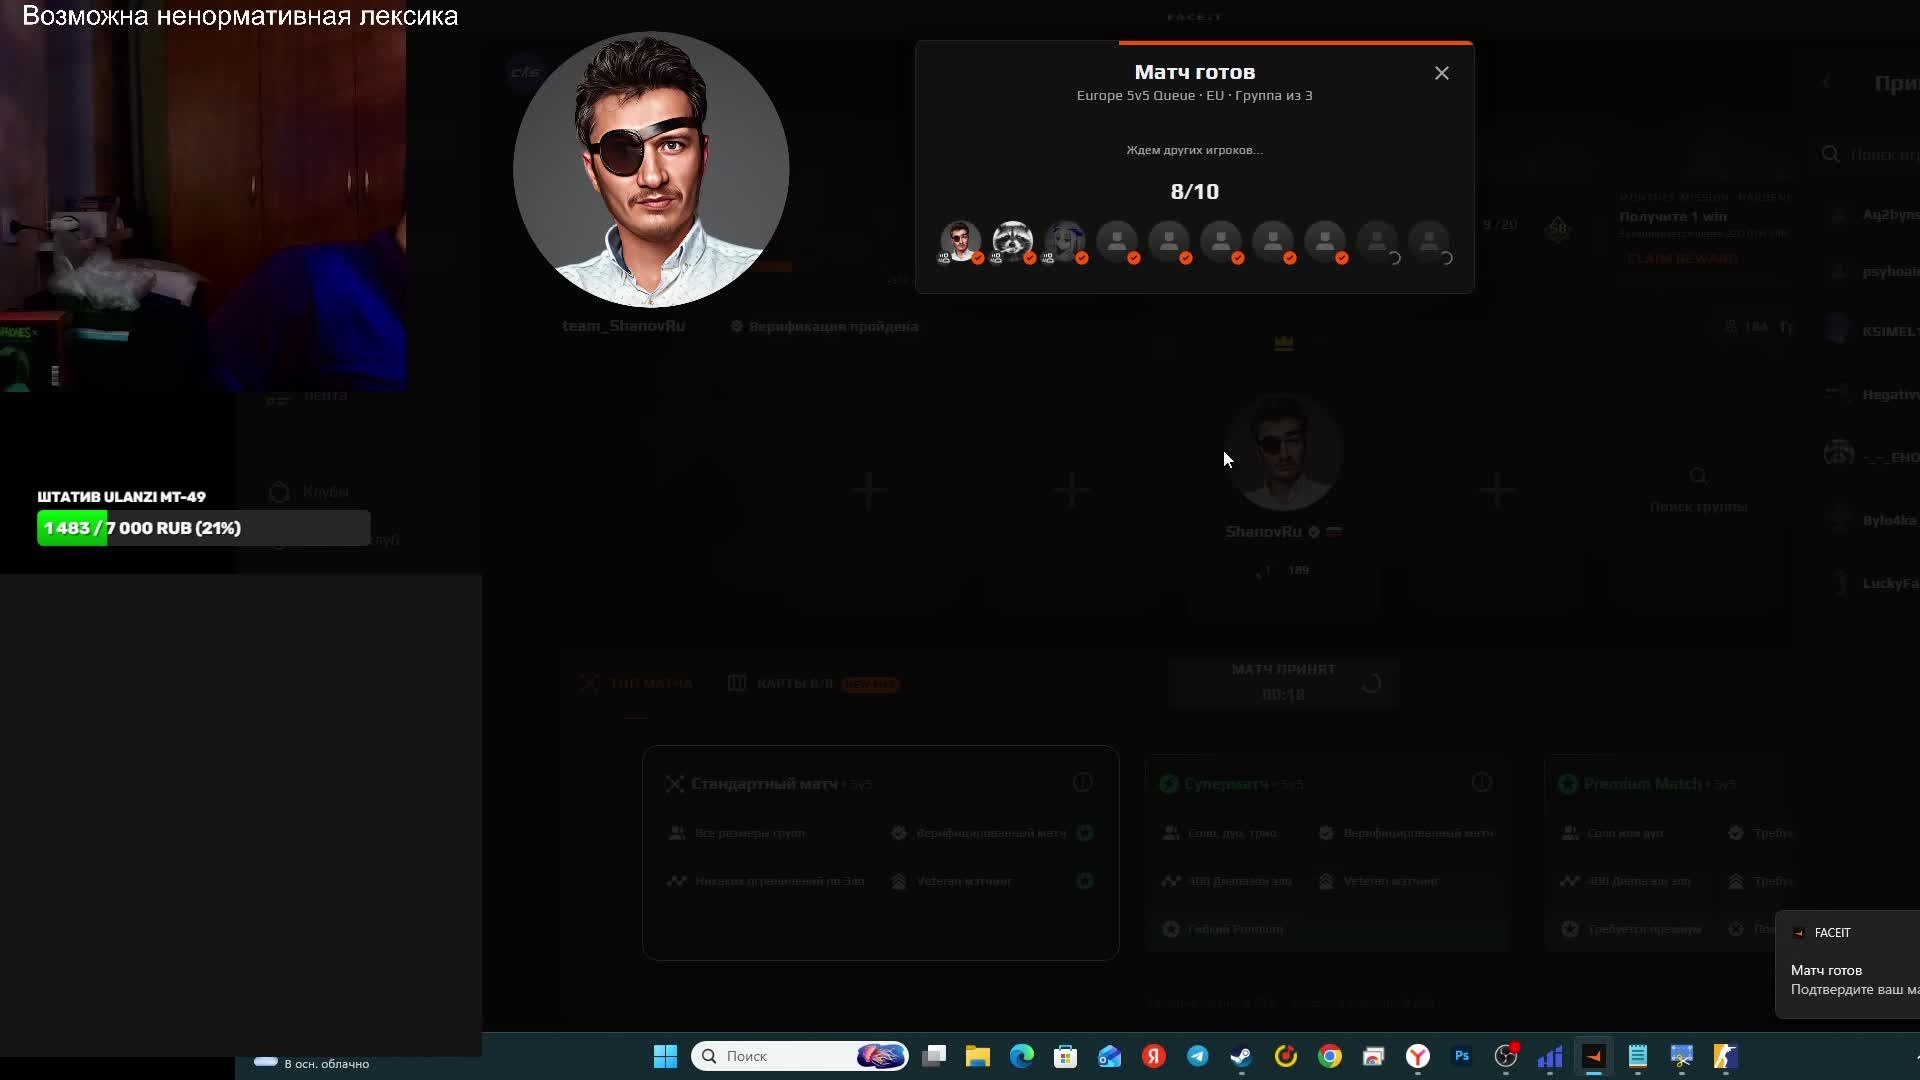Screen dimensions: 1920x1080
Task: Open friend 'Bylo4ka' in friends list
Action: coord(1872,520)
